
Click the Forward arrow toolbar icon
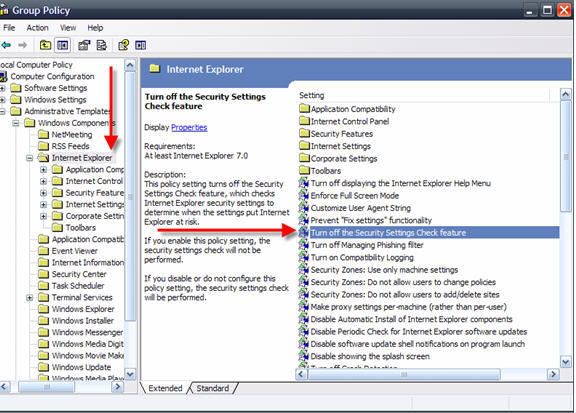[23, 45]
